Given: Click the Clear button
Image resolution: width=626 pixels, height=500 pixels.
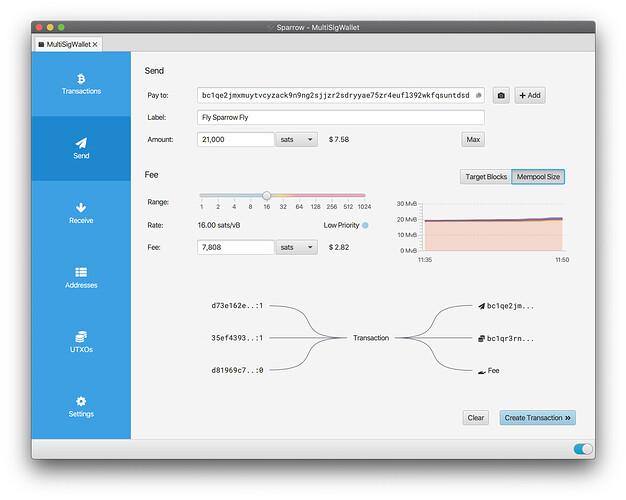Looking at the screenshot, I should click(x=475, y=418).
